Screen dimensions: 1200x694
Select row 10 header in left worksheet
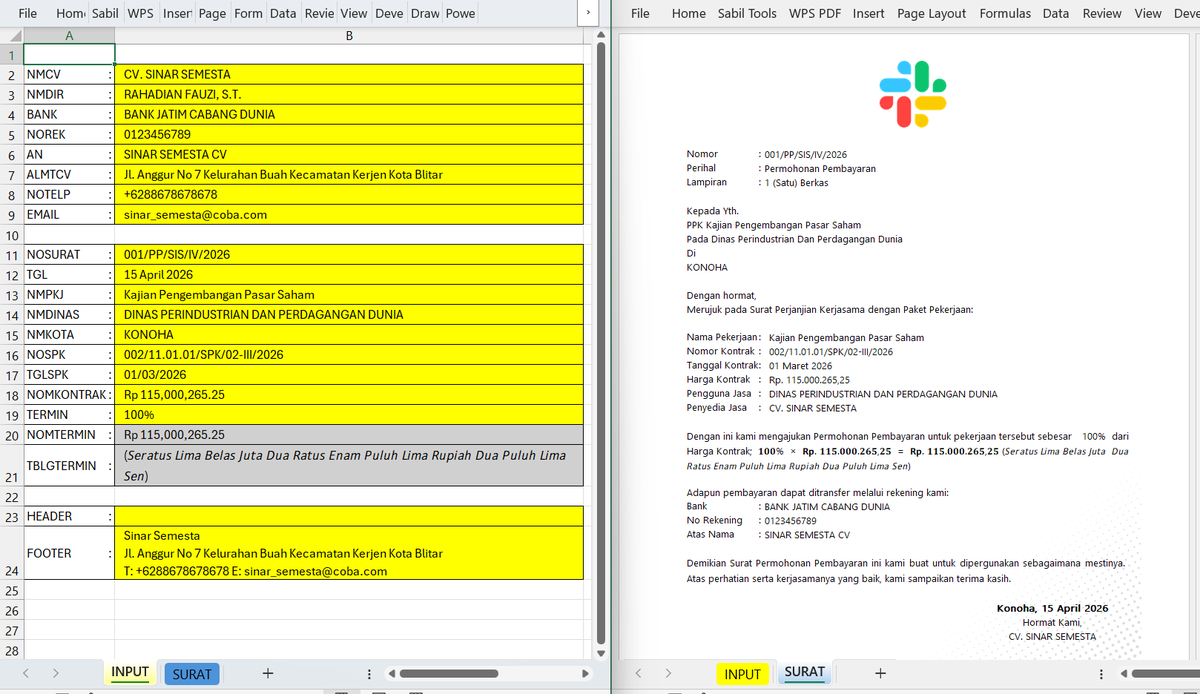pos(11,235)
